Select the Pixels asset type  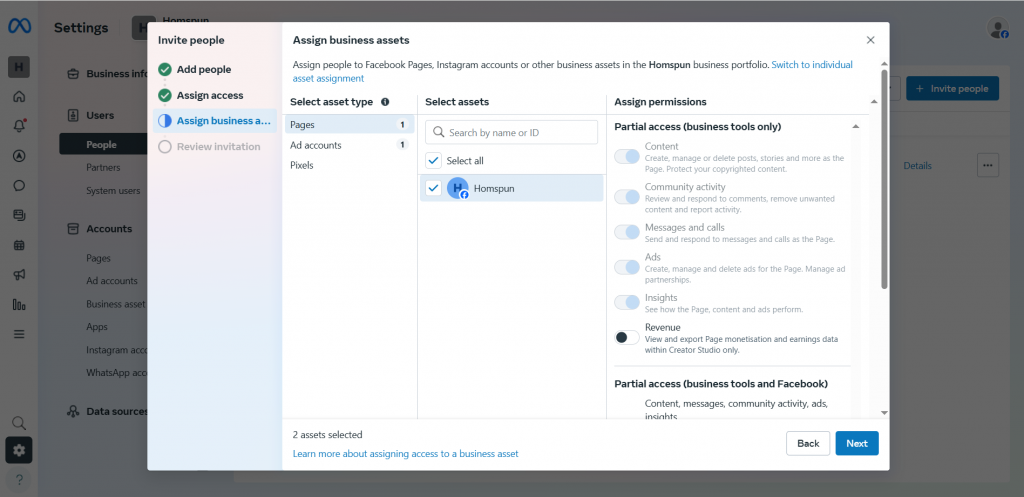pos(349,165)
